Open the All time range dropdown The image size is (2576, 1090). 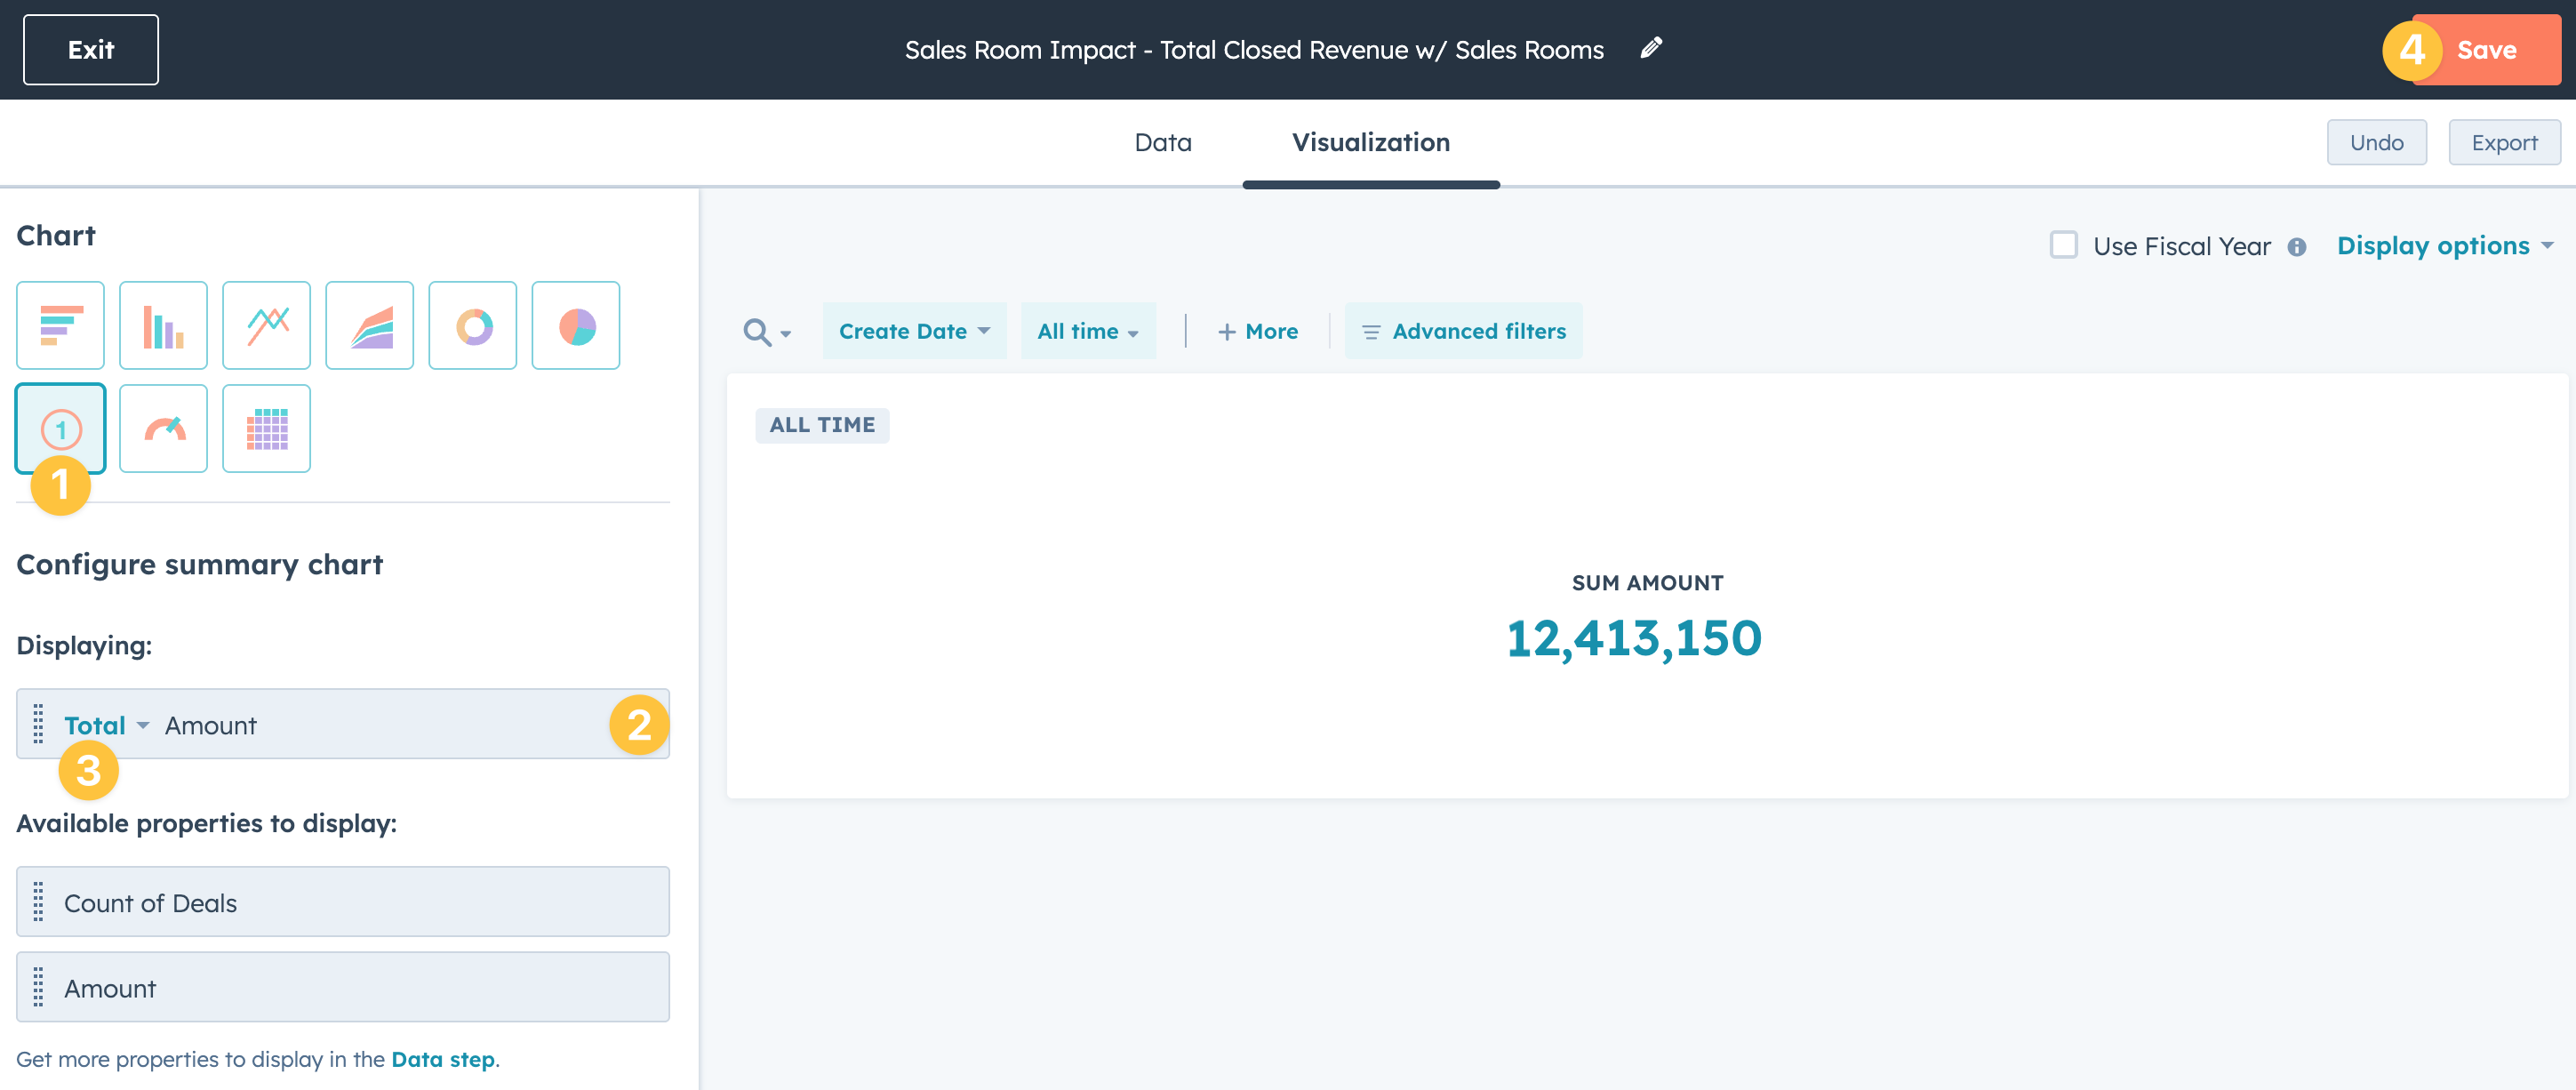pos(1087,331)
